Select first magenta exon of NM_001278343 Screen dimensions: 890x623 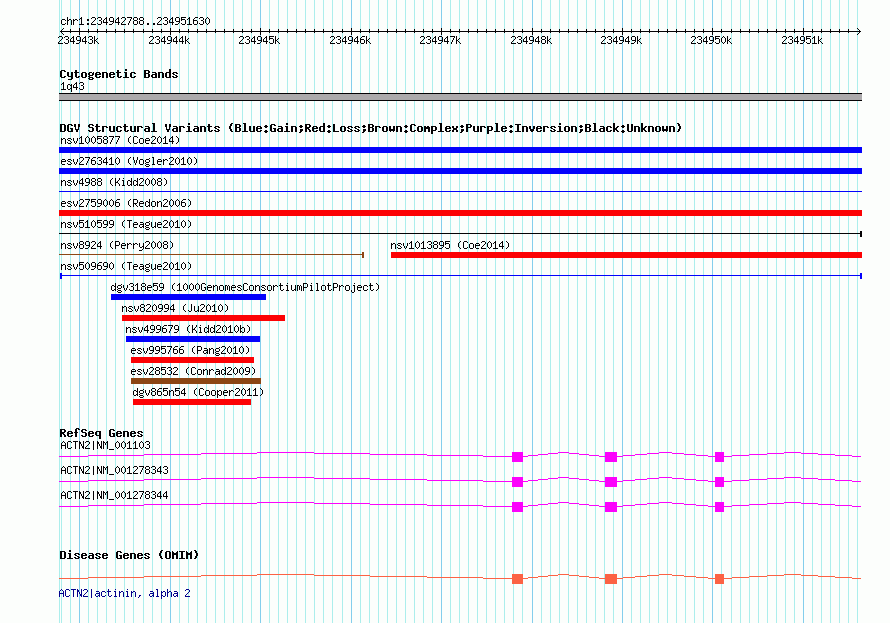tap(517, 482)
